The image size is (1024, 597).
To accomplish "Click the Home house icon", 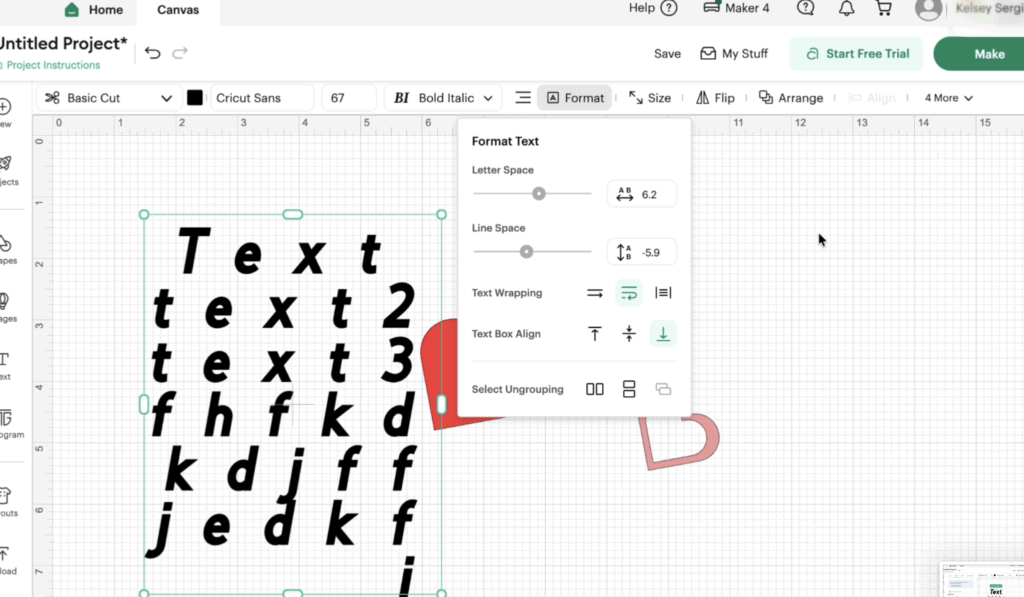I will (72, 10).
